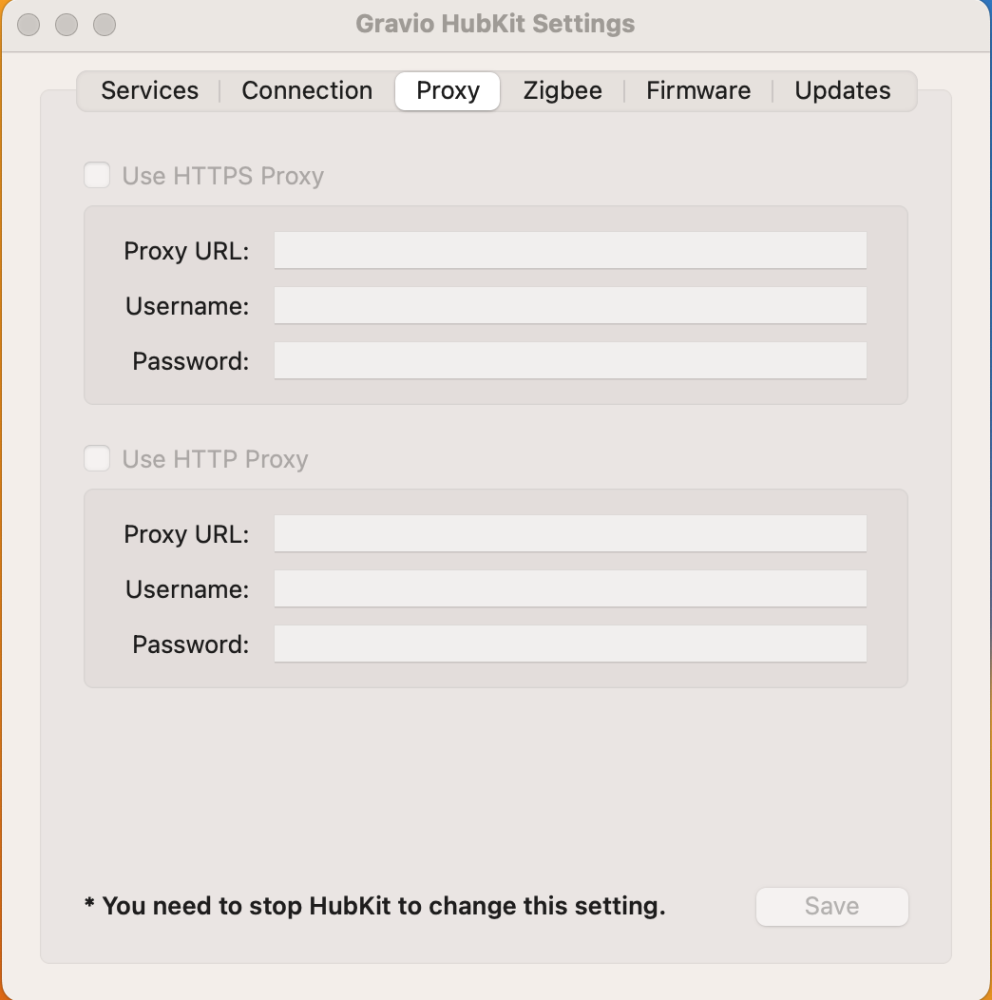Click the Gravio HubKit Settings title bar
Screen dimensions: 992x1000
[x=496, y=24]
